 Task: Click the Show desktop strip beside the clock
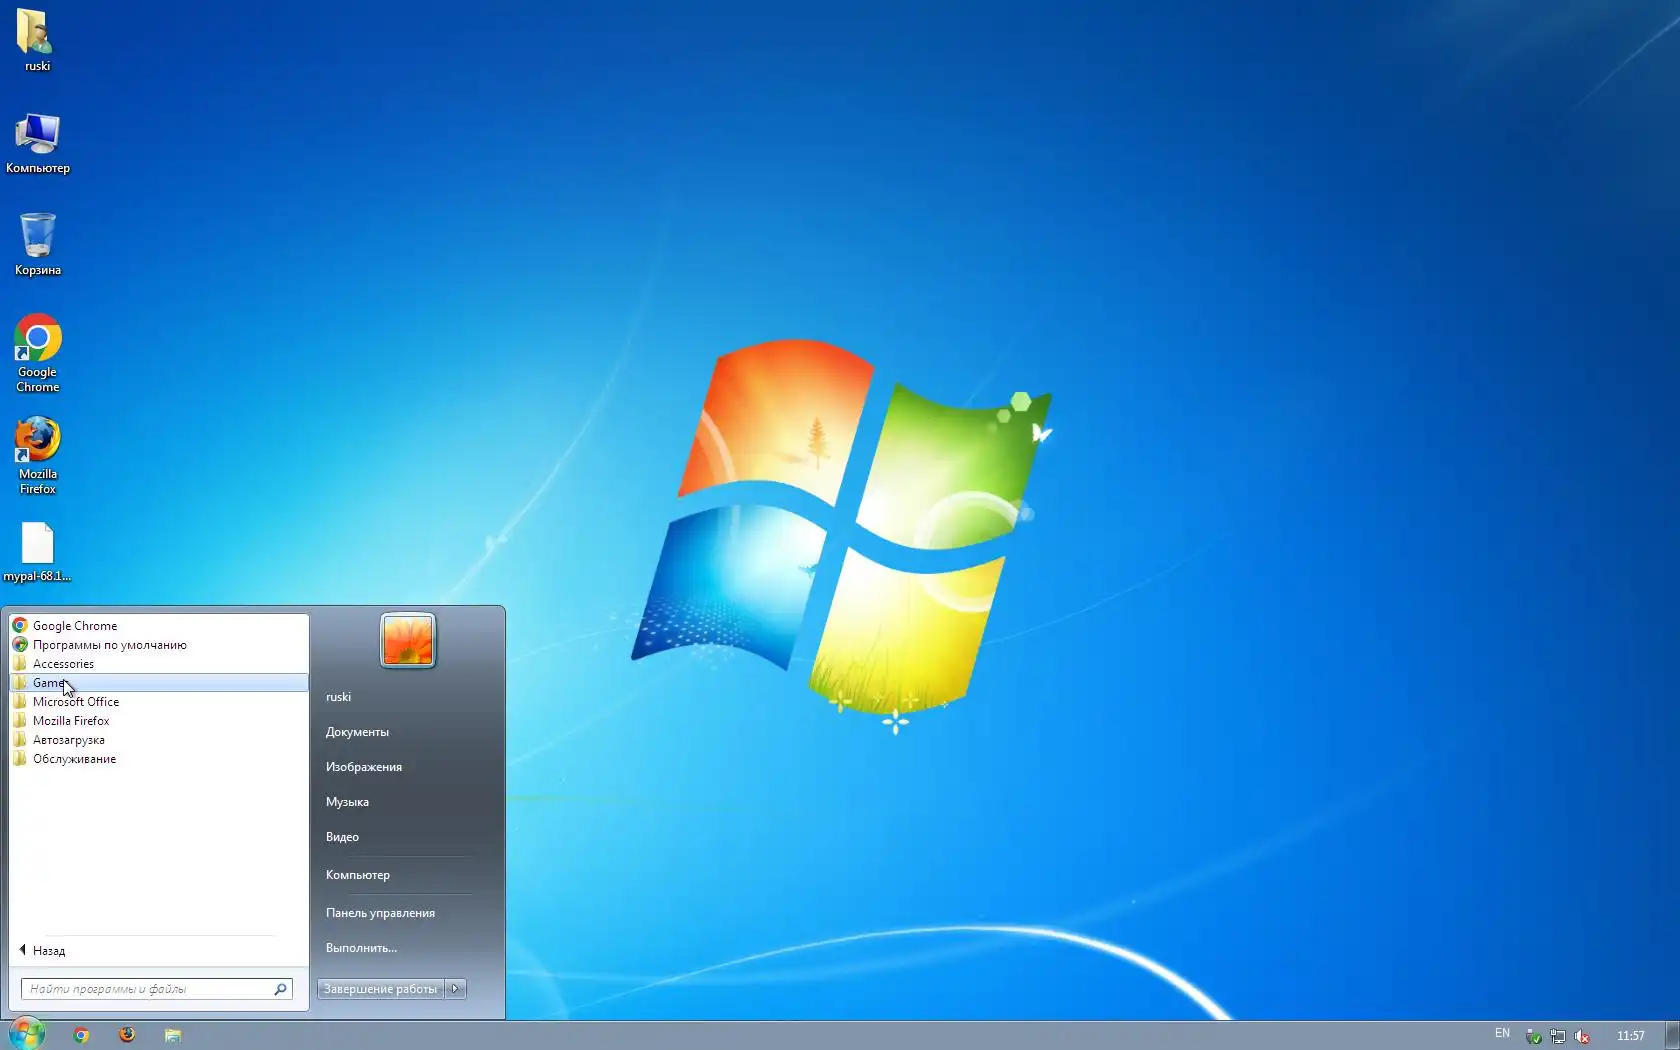point(1672,1035)
